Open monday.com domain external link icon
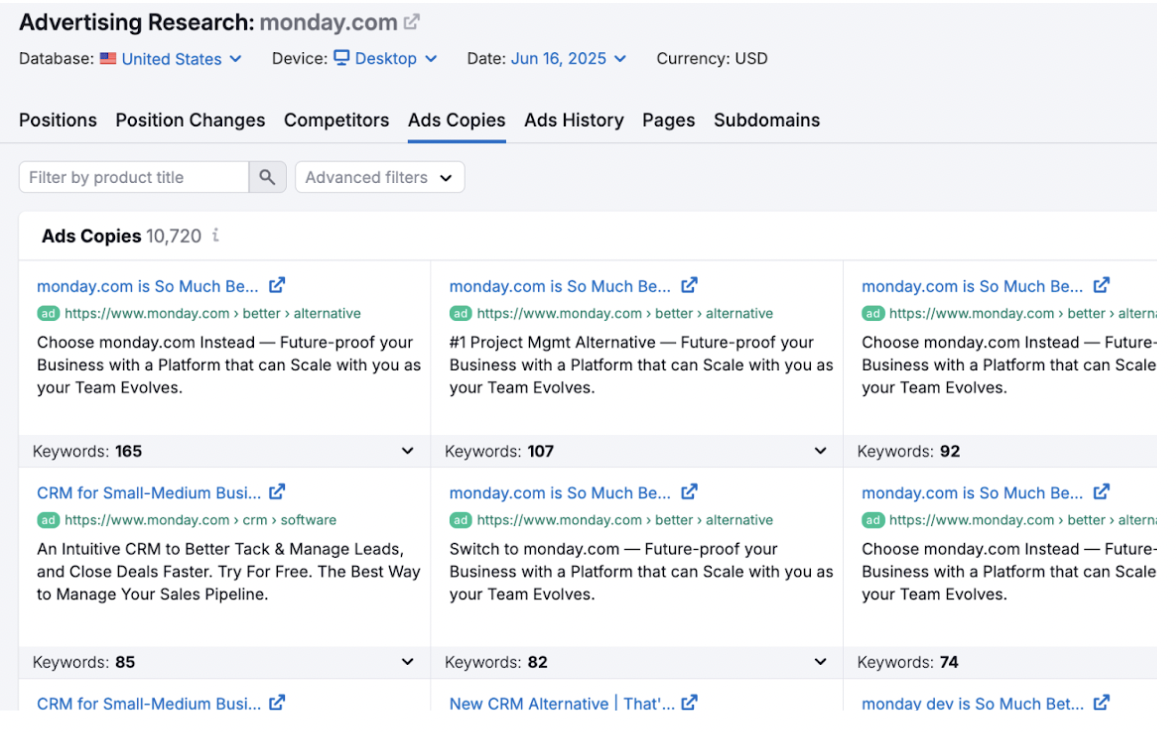This screenshot has width=1176, height=732. click(412, 22)
